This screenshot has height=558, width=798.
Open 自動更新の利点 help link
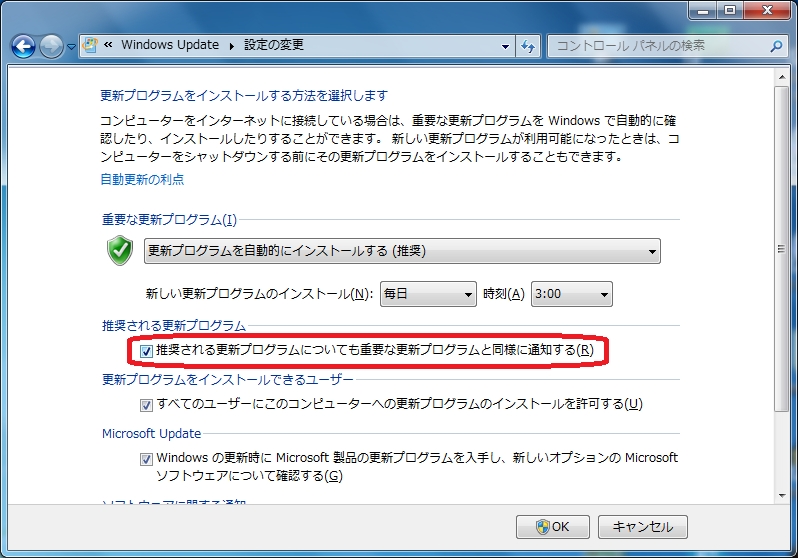pyautogui.click(x=142, y=179)
